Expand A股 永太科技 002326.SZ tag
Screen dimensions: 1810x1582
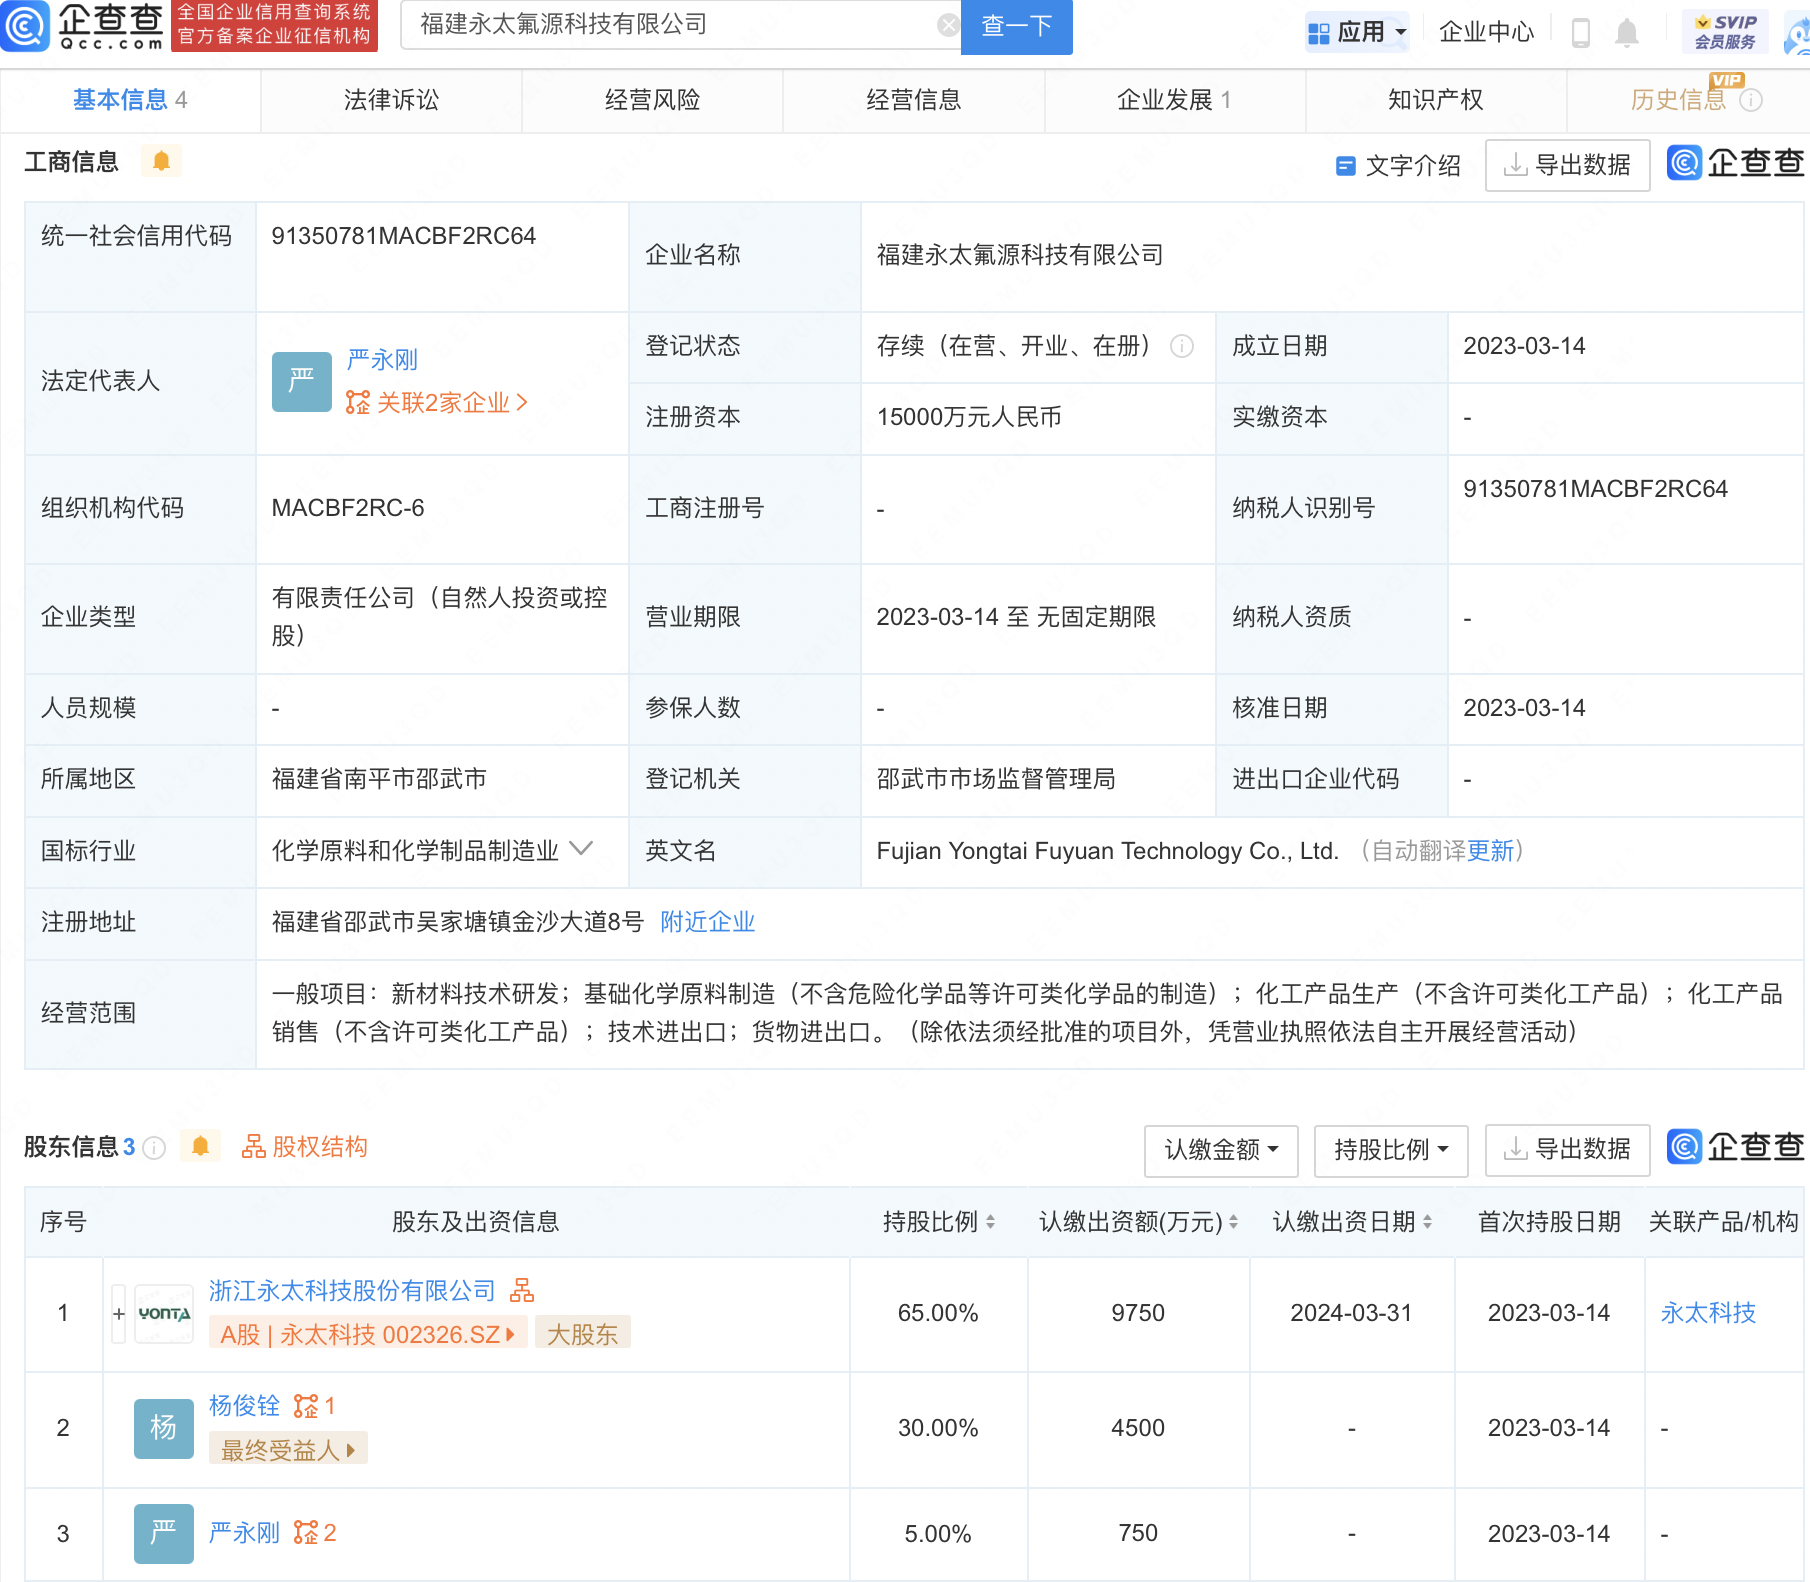367,1334
